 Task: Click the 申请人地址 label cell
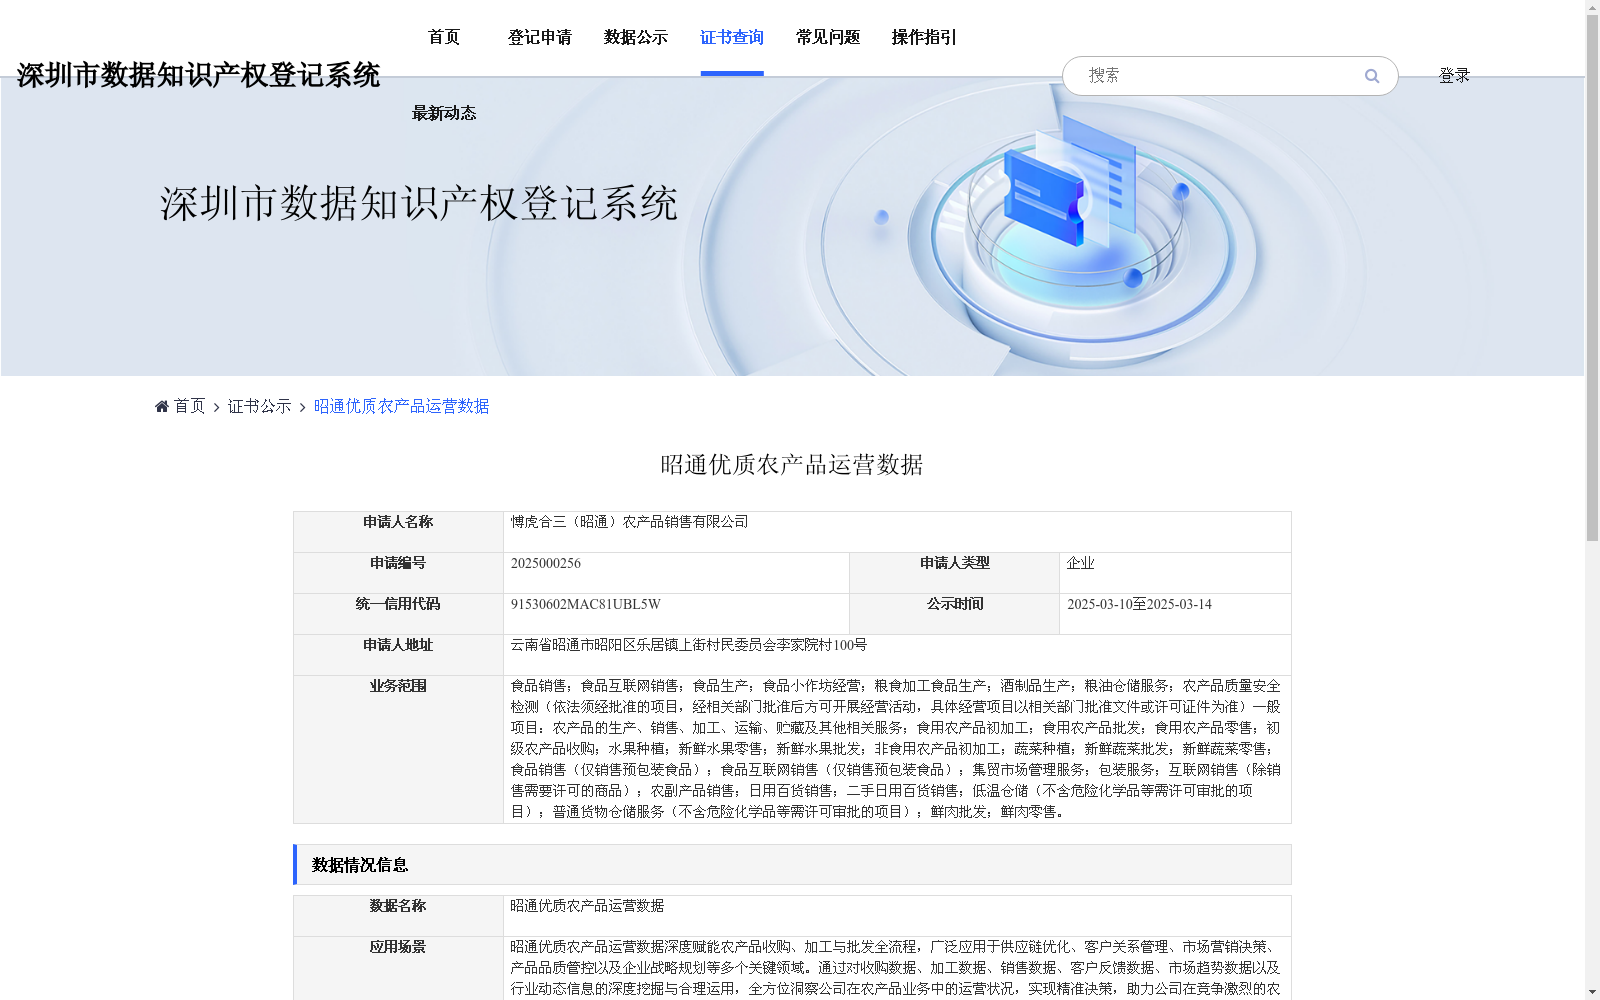(398, 655)
